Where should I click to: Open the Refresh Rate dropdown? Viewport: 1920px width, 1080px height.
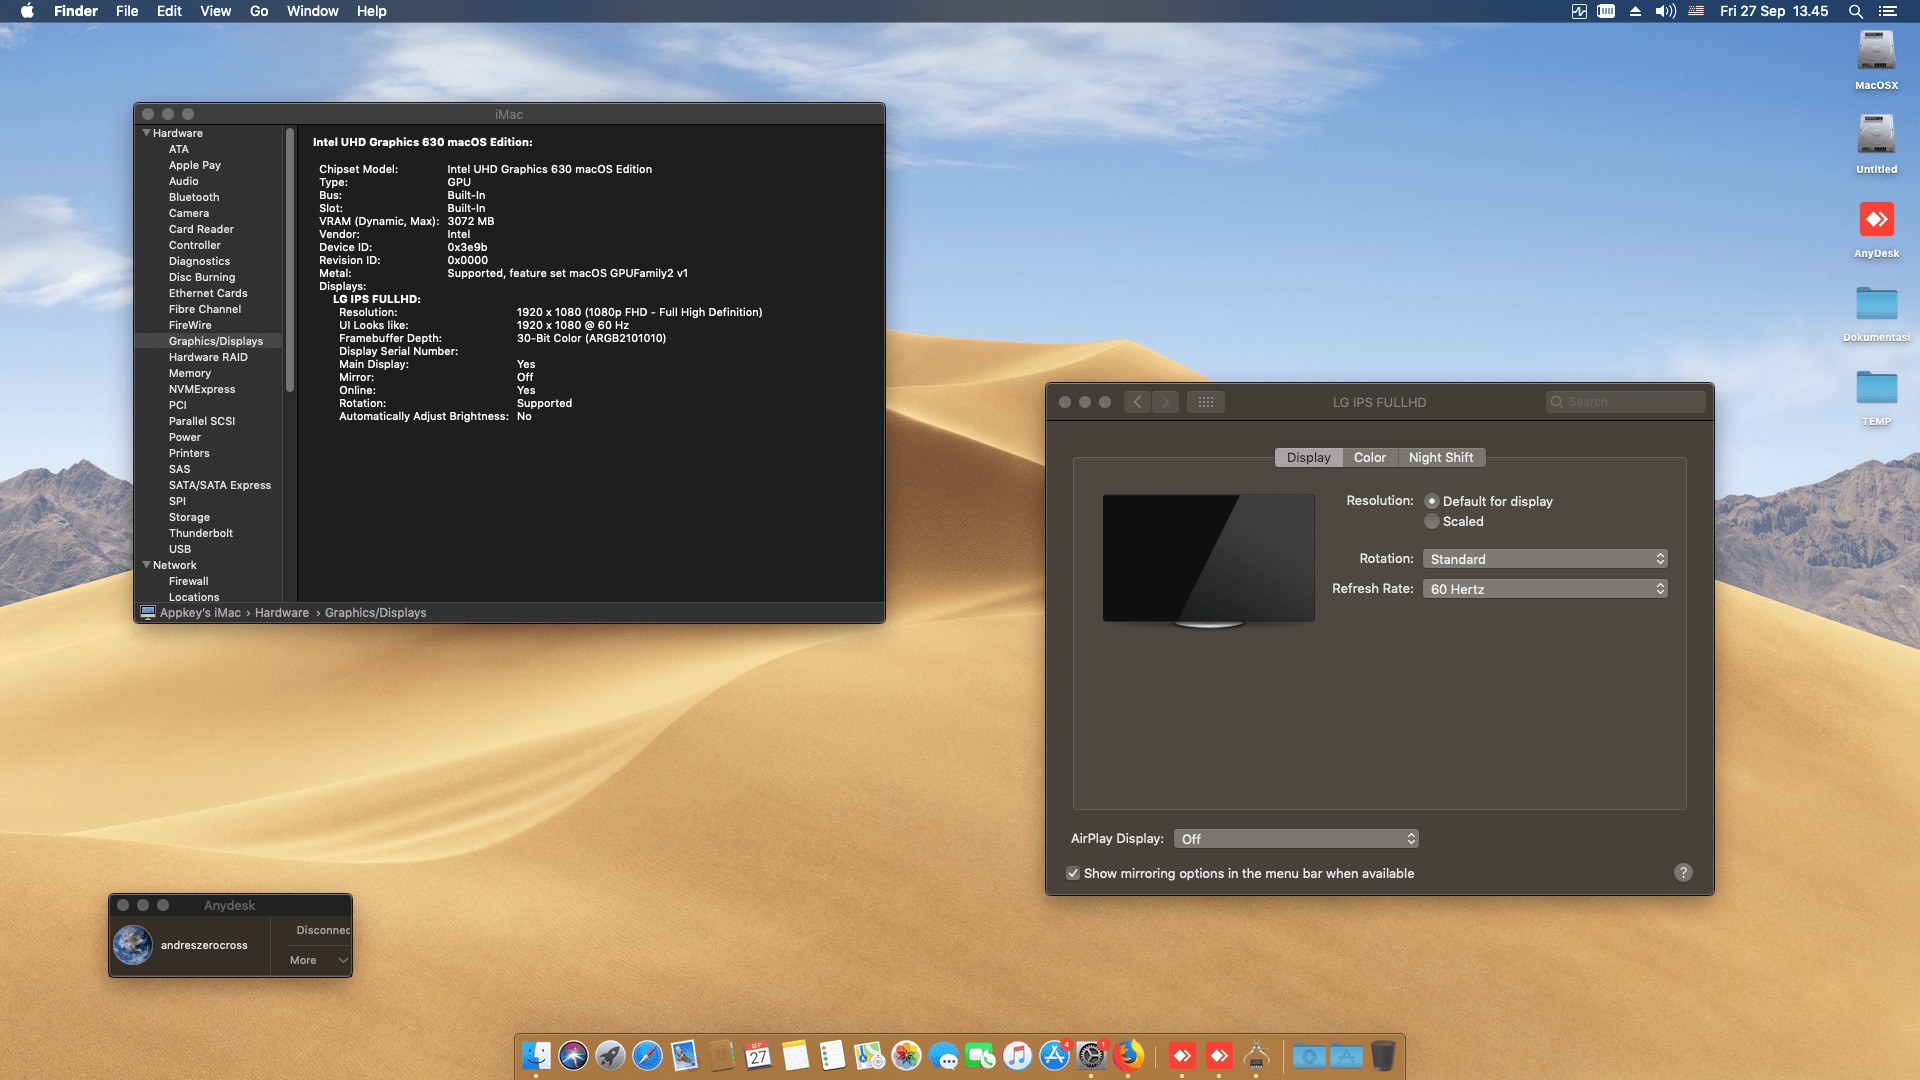coord(1545,589)
